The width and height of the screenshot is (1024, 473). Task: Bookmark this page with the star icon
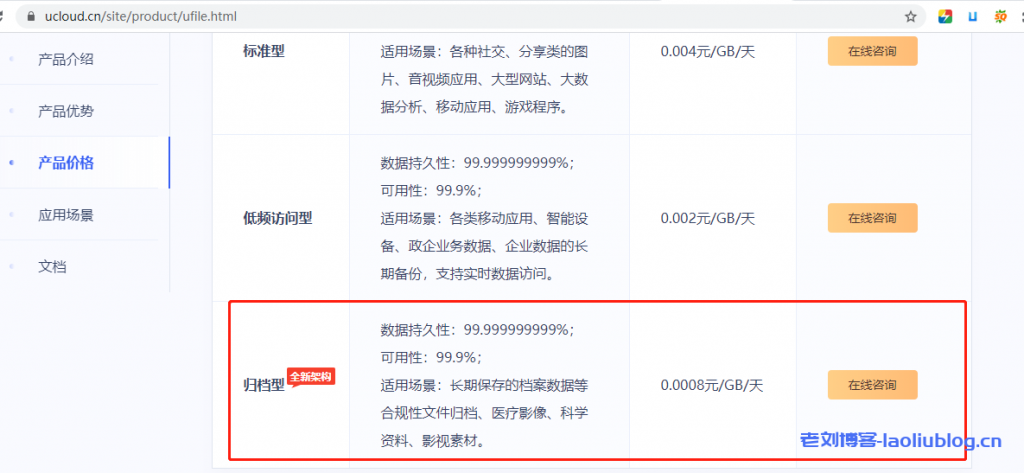click(x=910, y=16)
